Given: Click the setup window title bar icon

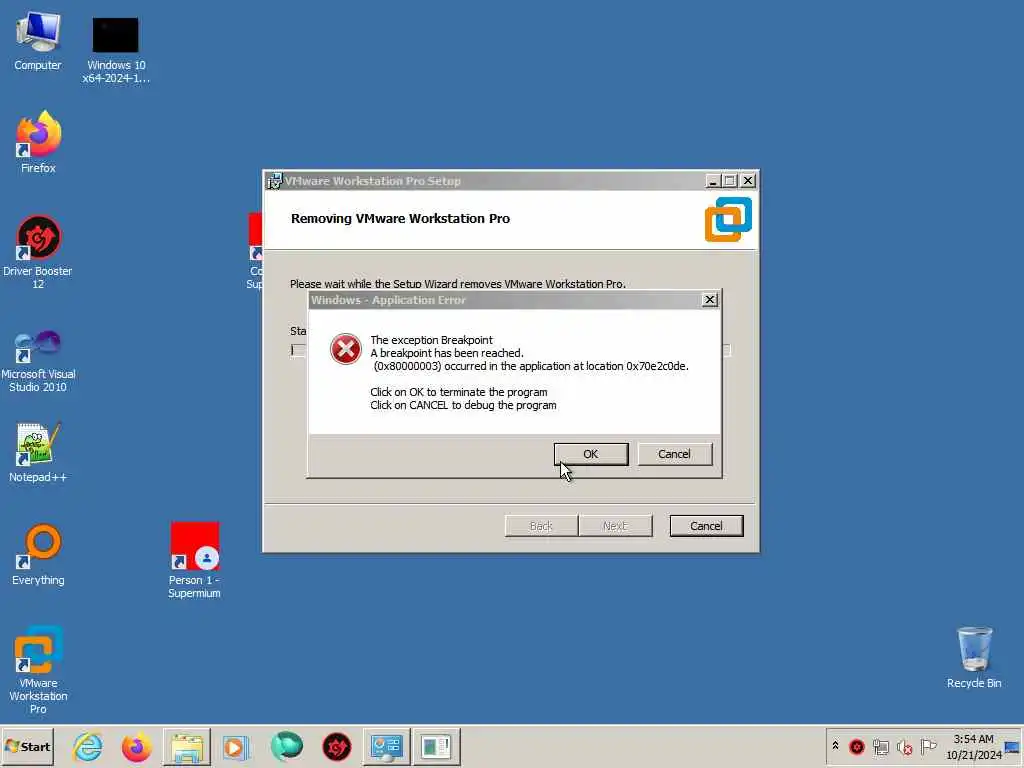Looking at the screenshot, I should click(x=274, y=181).
